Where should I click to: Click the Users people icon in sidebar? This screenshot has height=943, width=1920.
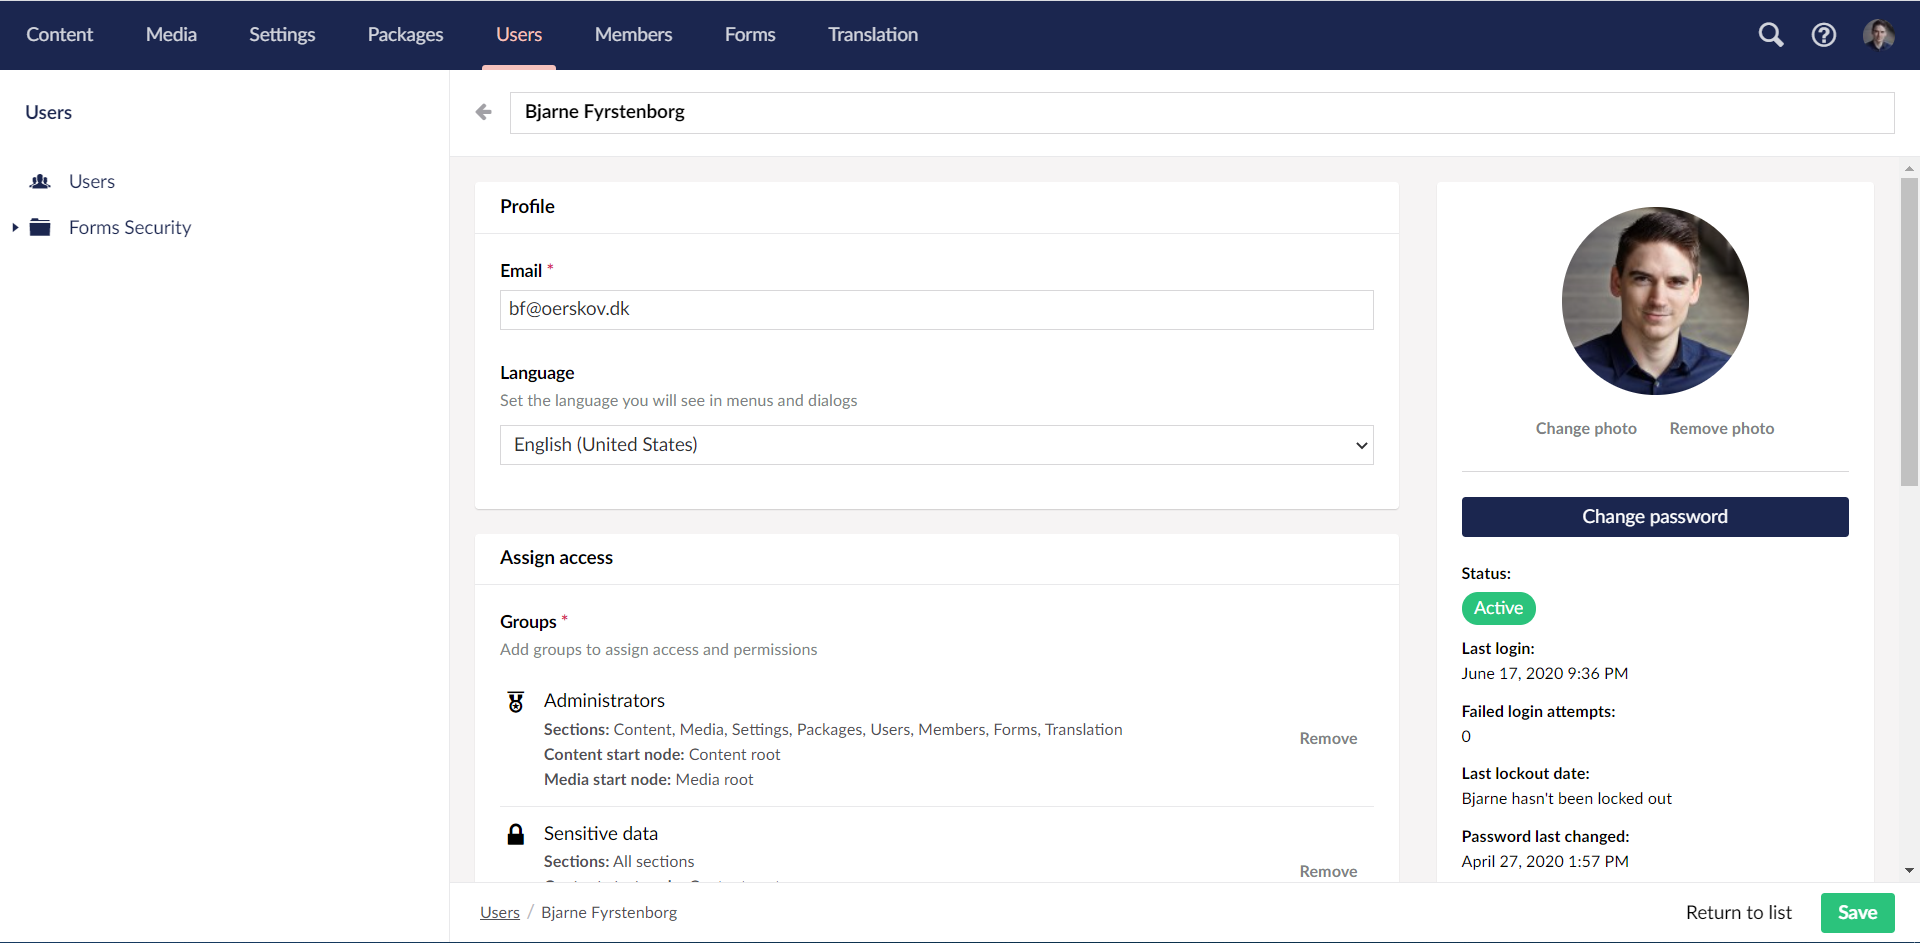[x=40, y=181]
